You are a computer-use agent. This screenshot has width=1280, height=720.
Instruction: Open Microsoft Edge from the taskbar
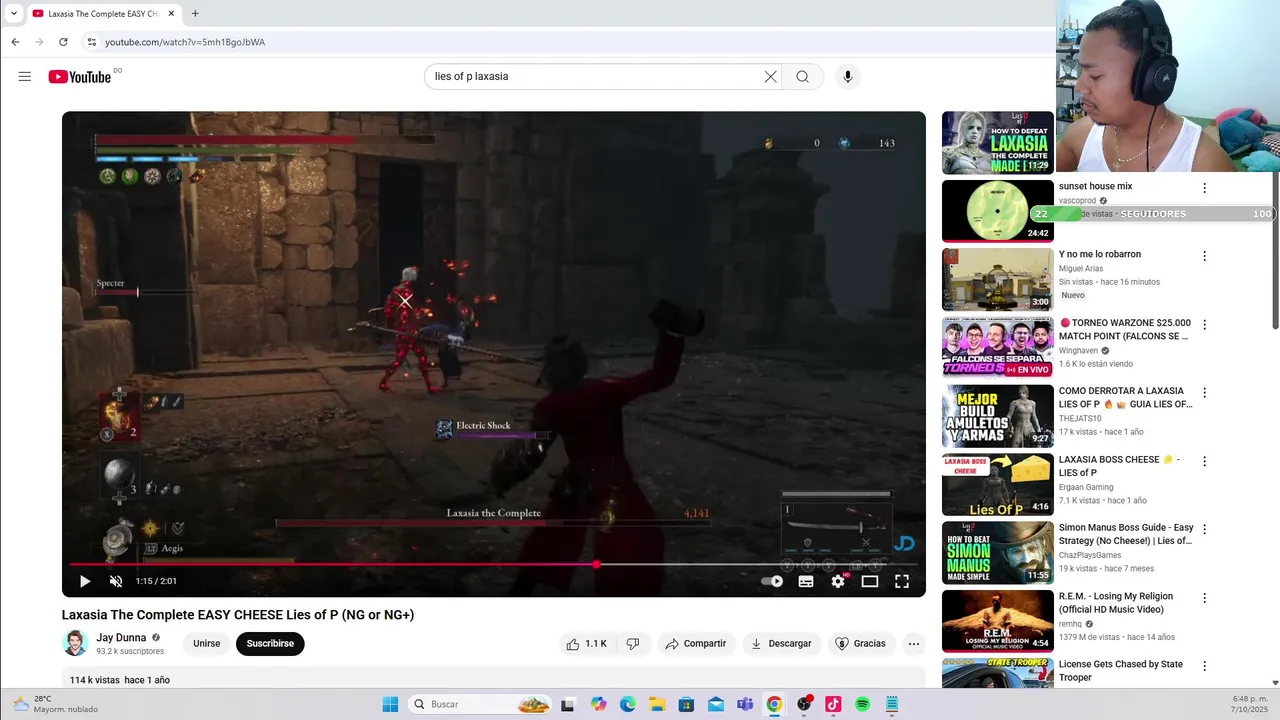pyautogui.click(x=627, y=704)
